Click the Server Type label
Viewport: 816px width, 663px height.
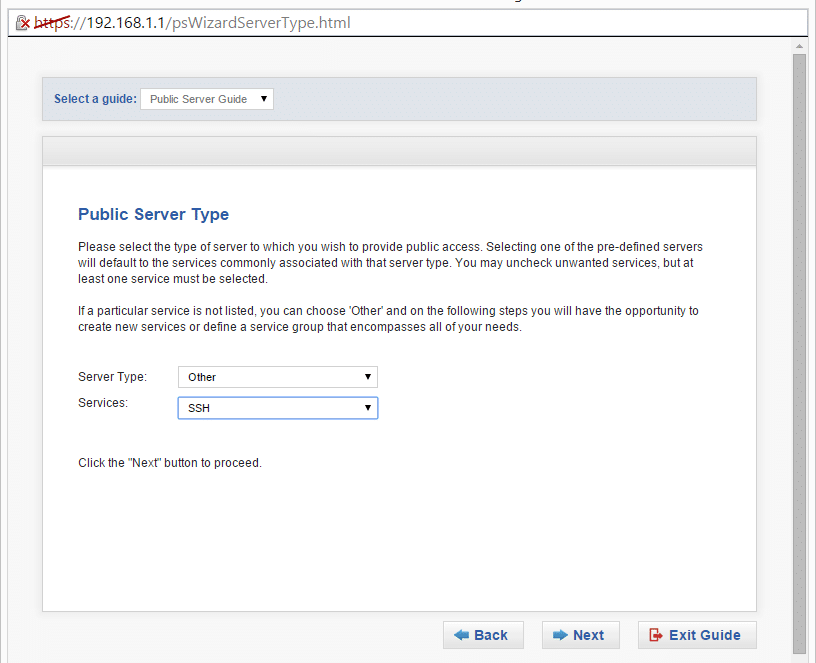click(x=112, y=377)
